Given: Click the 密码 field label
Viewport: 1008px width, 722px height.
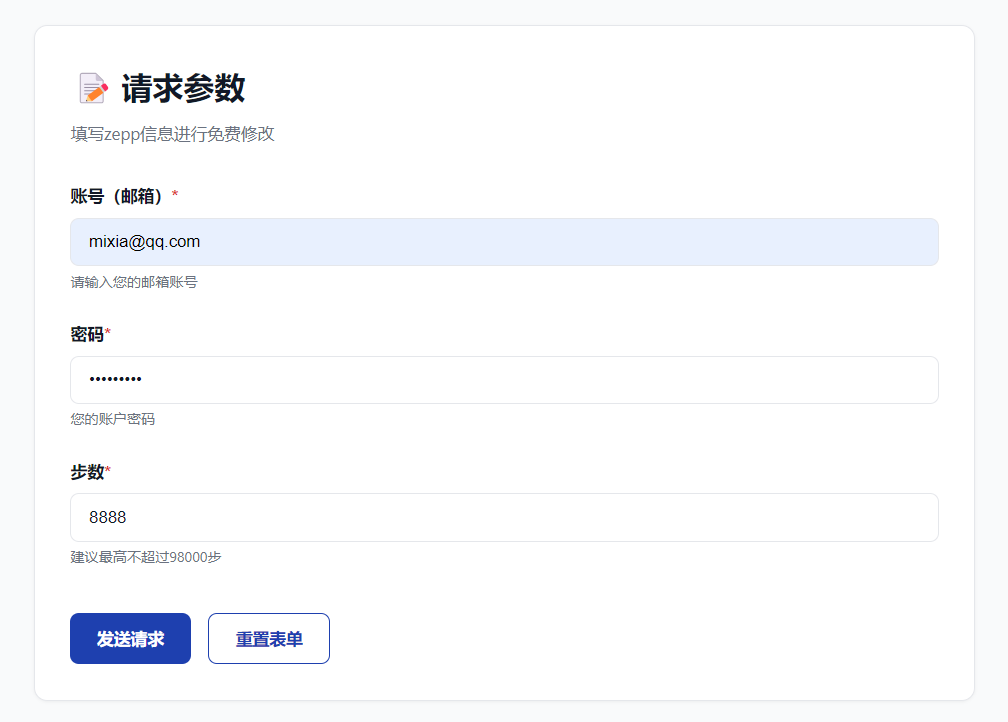Looking at the screenshot, I should [x=85, y=334].
